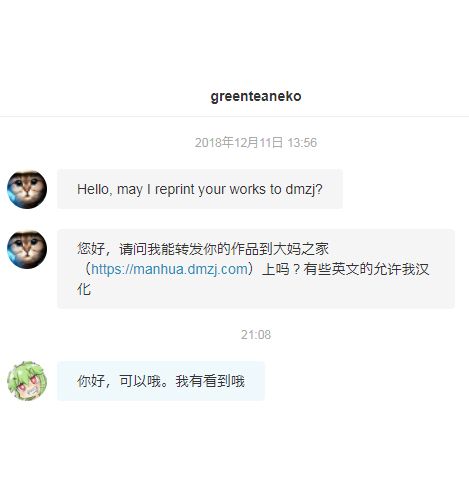
Task: Click the lone '化' character on the last line
Action: point(84,289)
